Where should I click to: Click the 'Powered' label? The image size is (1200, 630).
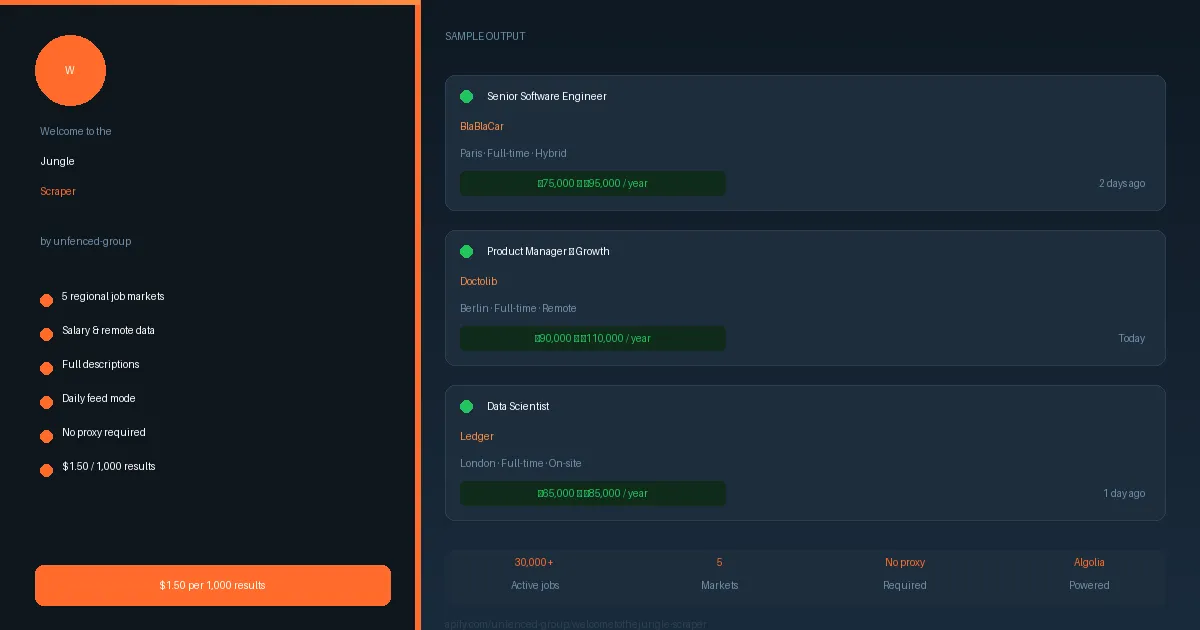[1089, 585]
